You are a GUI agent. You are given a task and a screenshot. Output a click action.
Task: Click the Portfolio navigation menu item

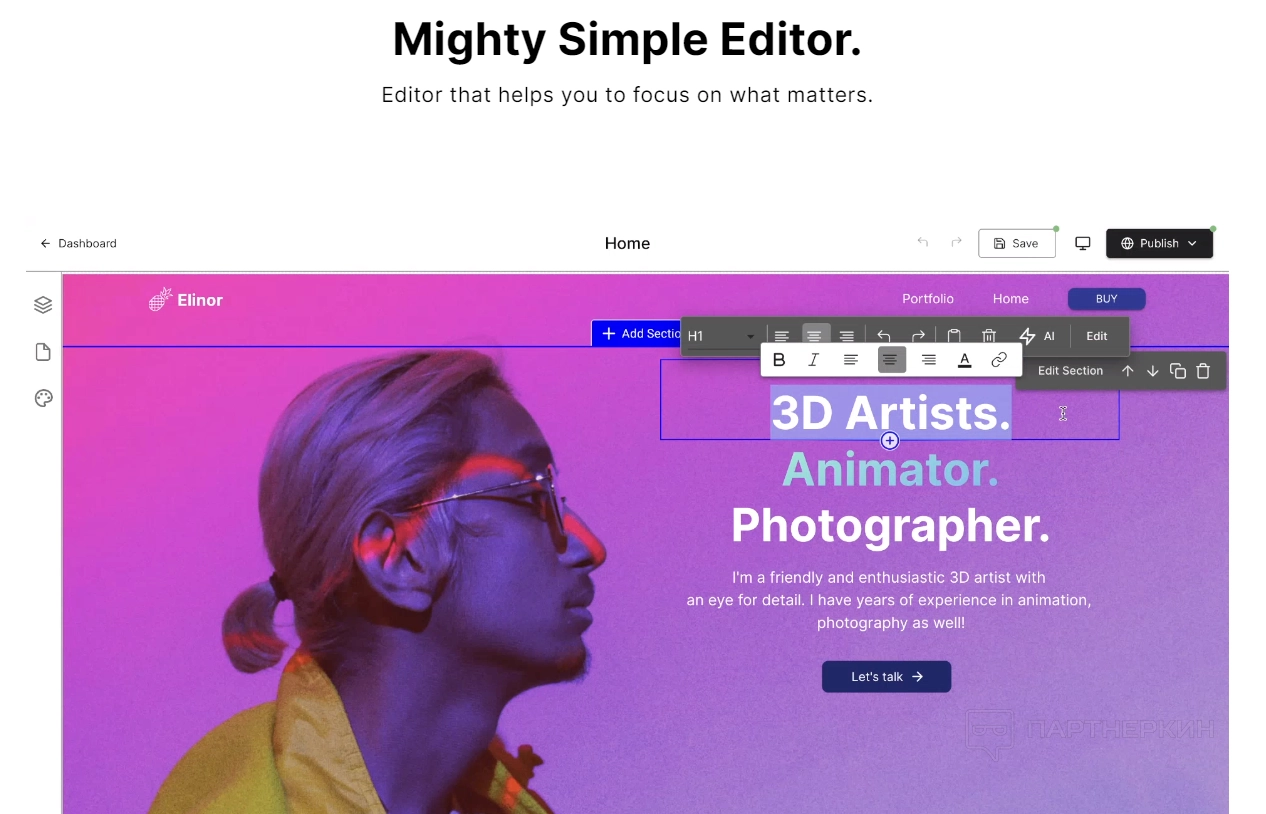tap(928, 299)
